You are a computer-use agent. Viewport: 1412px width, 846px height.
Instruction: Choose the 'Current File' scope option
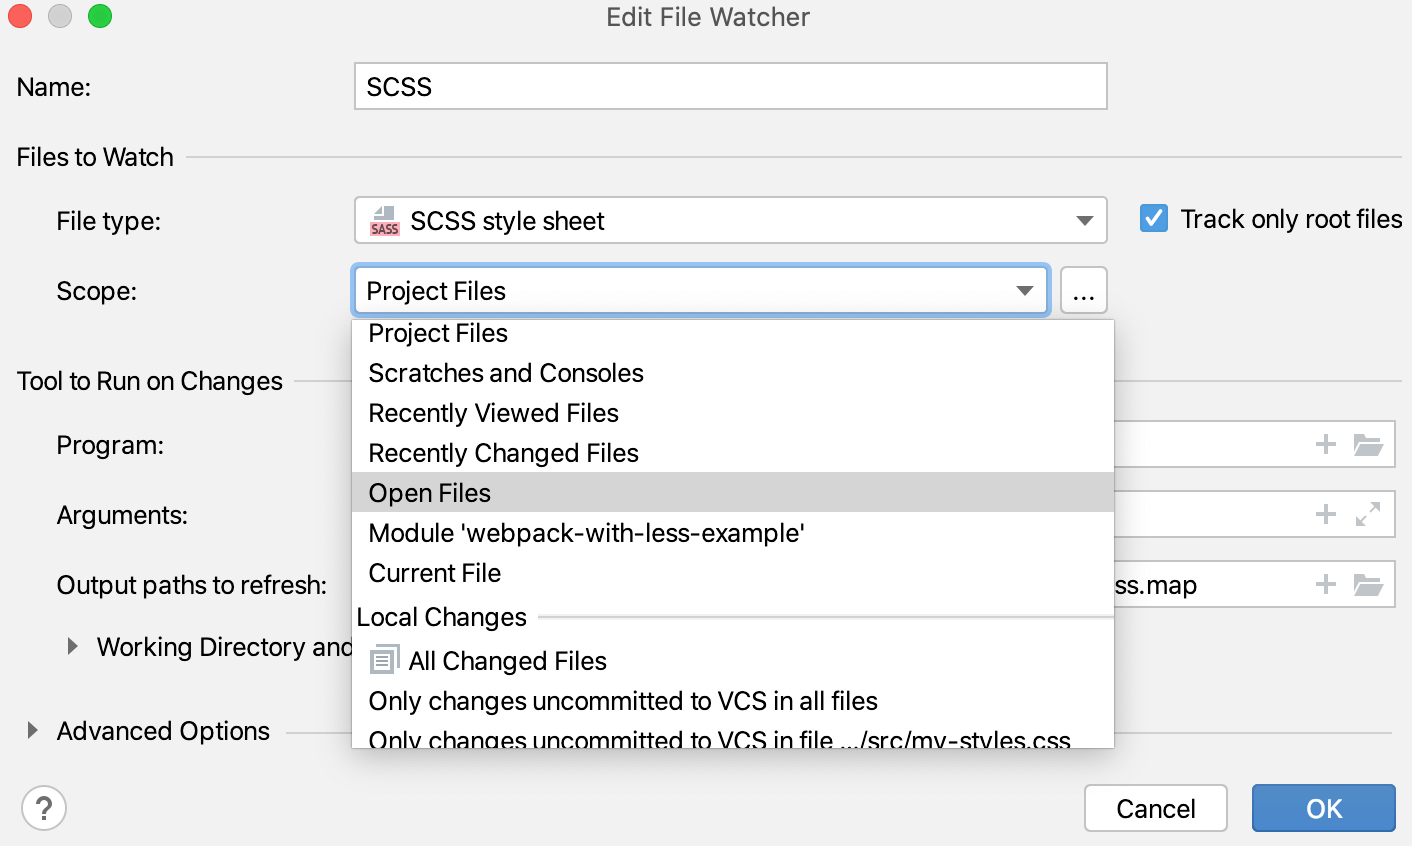coord(434,572)
